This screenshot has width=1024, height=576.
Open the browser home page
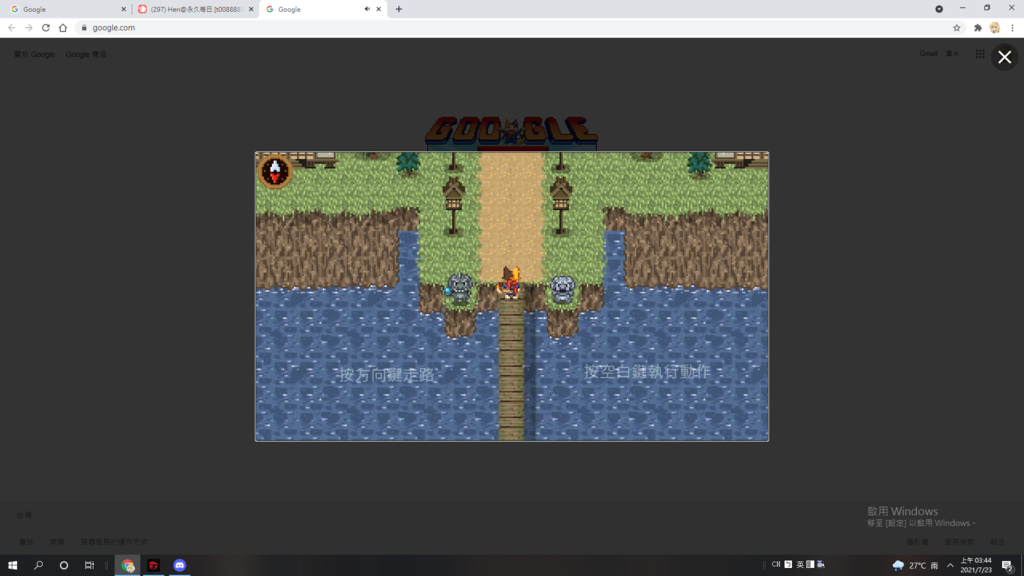pyautogui.click(x=63, y=27)
